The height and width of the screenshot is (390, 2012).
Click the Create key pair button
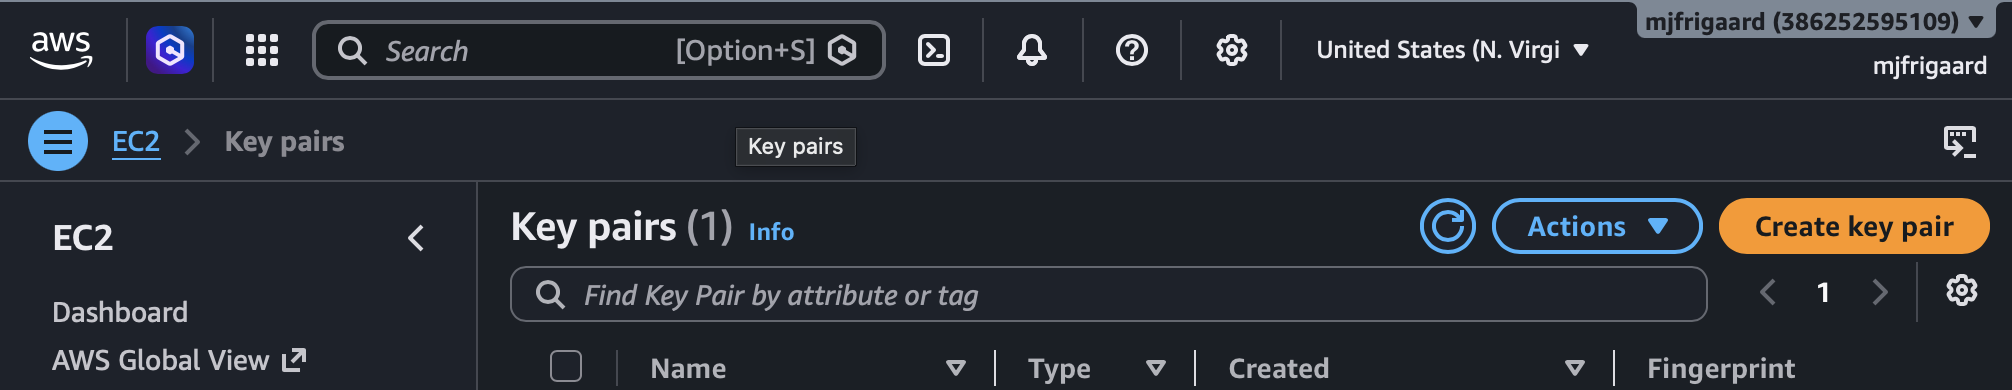click(x=1854, y=226)
